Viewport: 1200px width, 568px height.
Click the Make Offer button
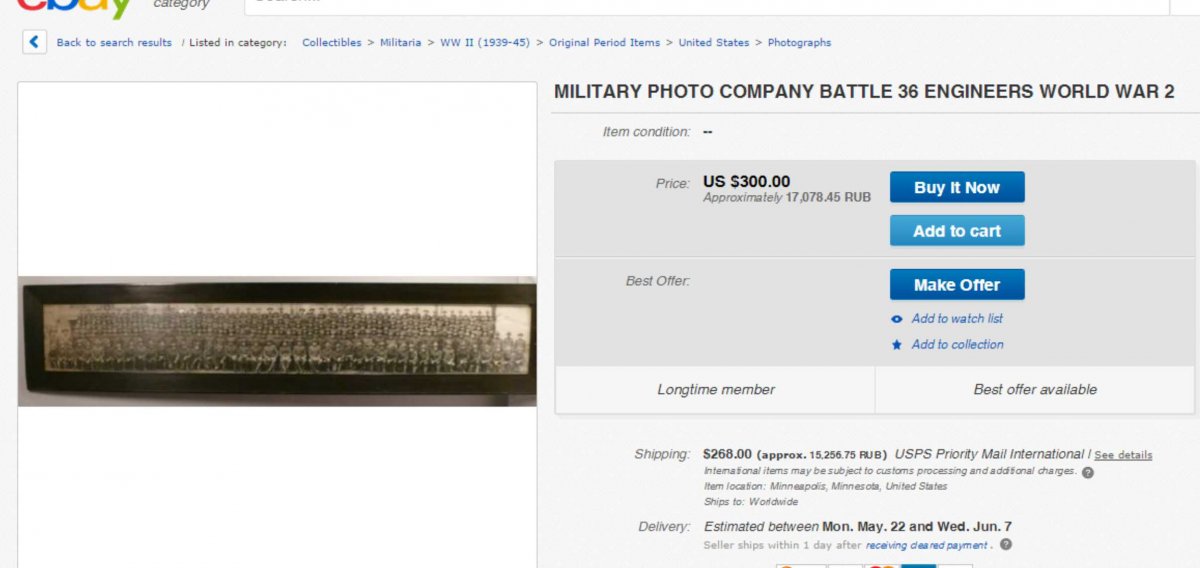point(957,285)
